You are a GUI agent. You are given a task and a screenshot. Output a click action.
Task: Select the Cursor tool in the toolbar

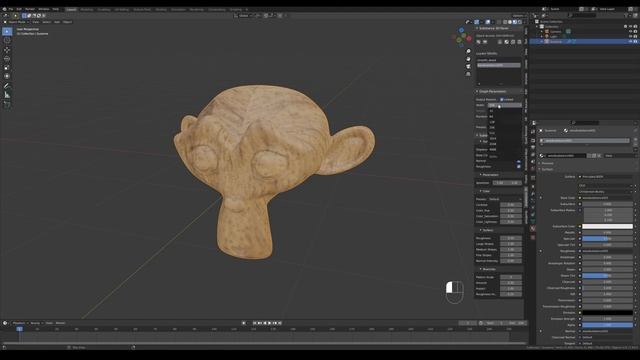coord(7,40)
